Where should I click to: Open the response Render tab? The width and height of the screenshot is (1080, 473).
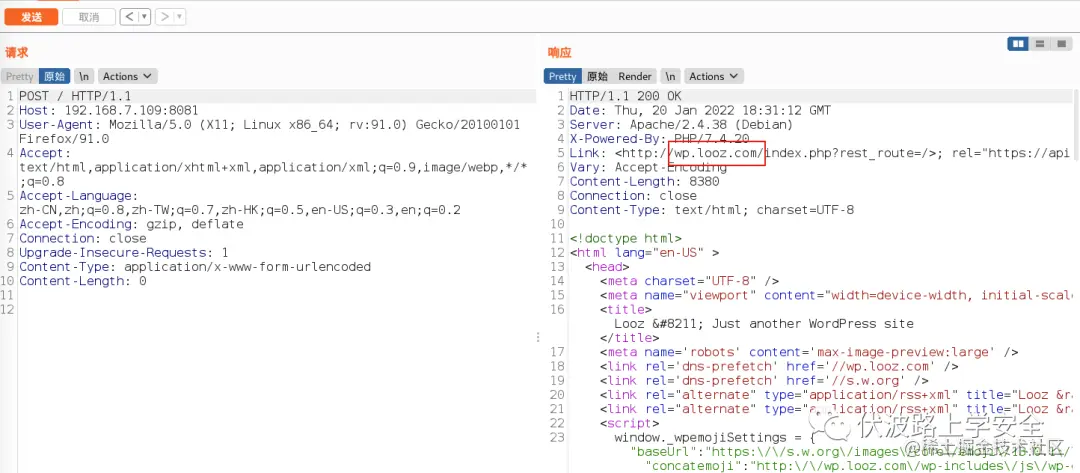point(635,76)
